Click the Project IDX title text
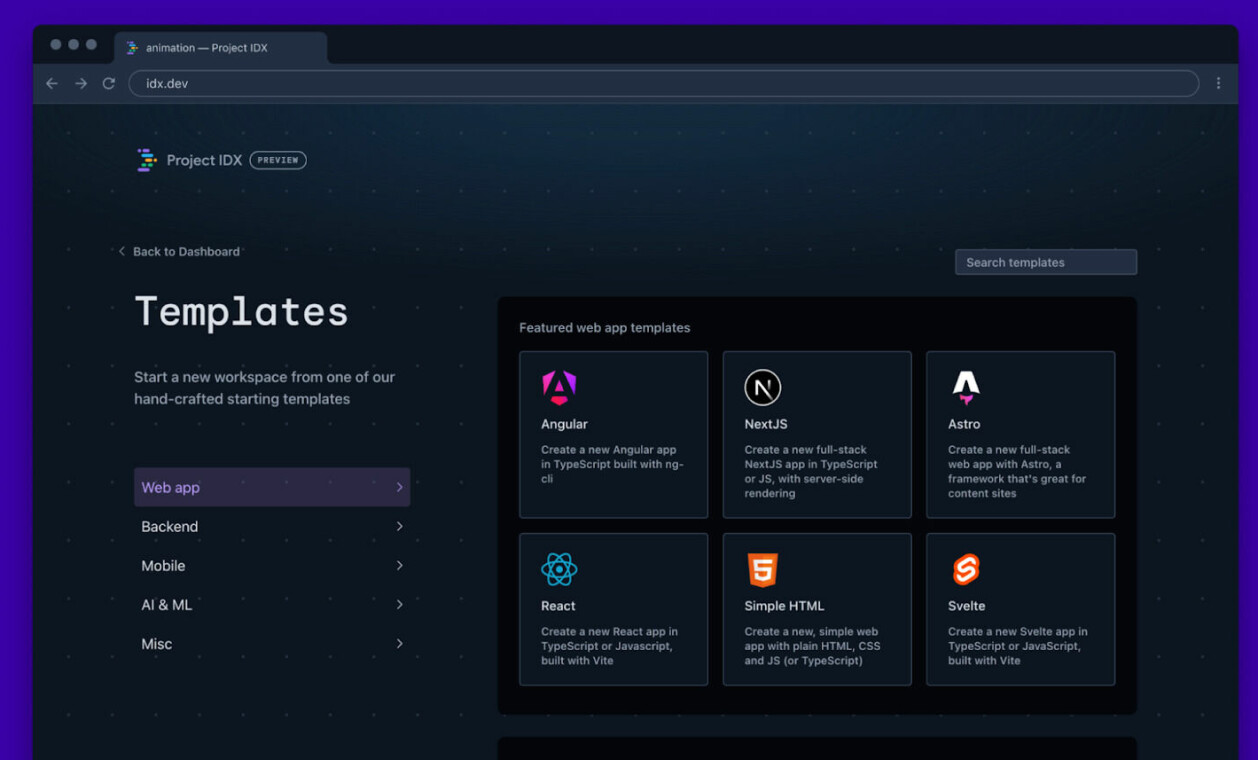 pyautogui.click(x=204, y=160)
